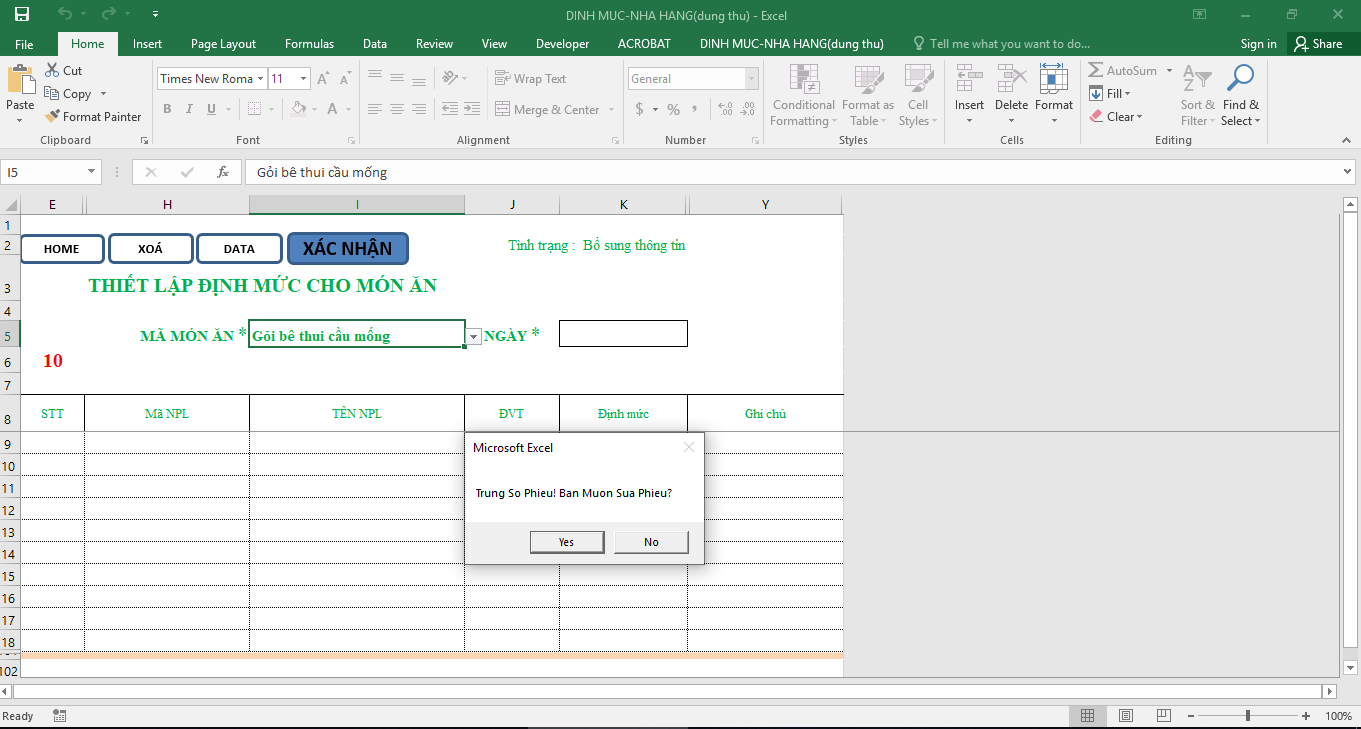Switch to Page Break Preview view icon

click(1164, 716)
